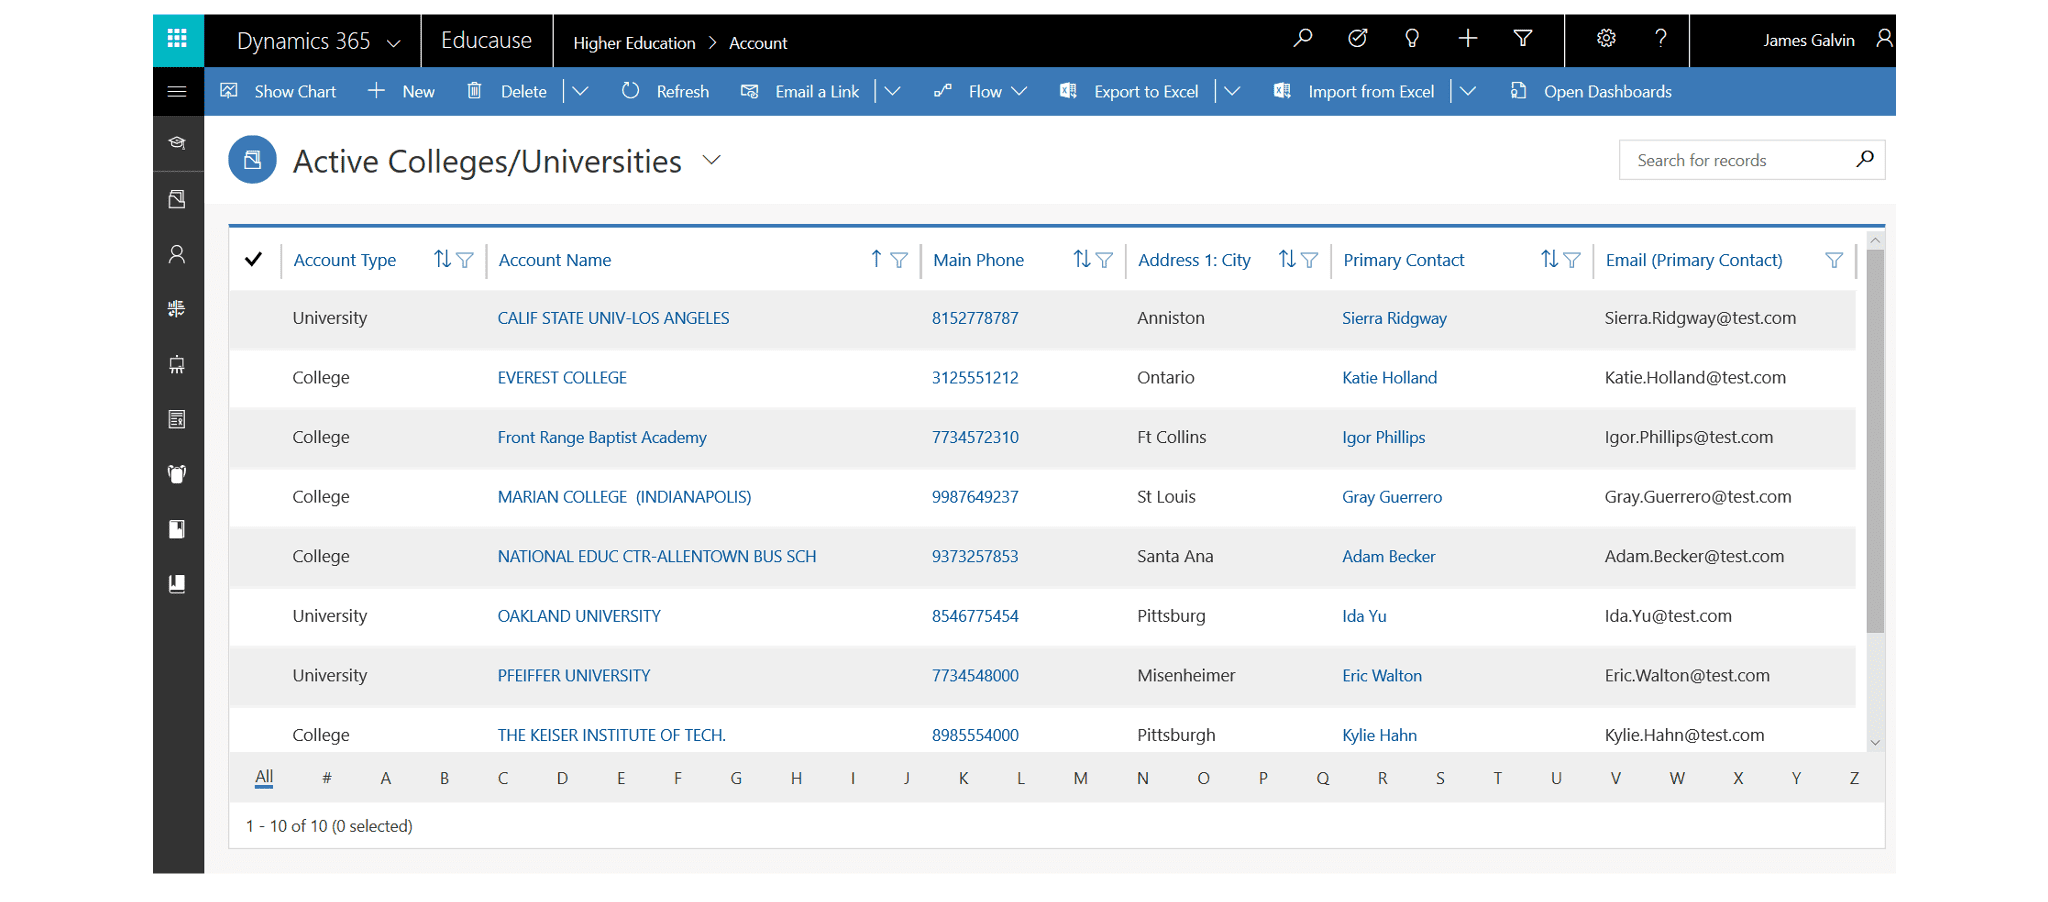The height and width of the screenshot is (902, 2048).
Task: Expand the Export to Excel options arrow
Action: [x=1233, y=91]
